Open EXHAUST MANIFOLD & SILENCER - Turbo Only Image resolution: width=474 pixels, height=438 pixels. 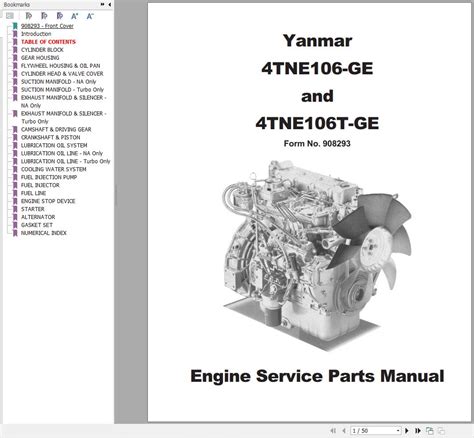[64, 117]
